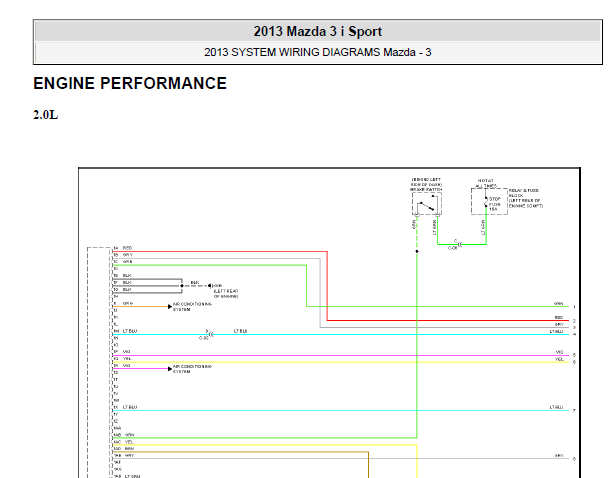The height and width of the screenshot is (478, 610).
Task: Click the arrowhead on the short violet wire
Action: click(170, 369)
